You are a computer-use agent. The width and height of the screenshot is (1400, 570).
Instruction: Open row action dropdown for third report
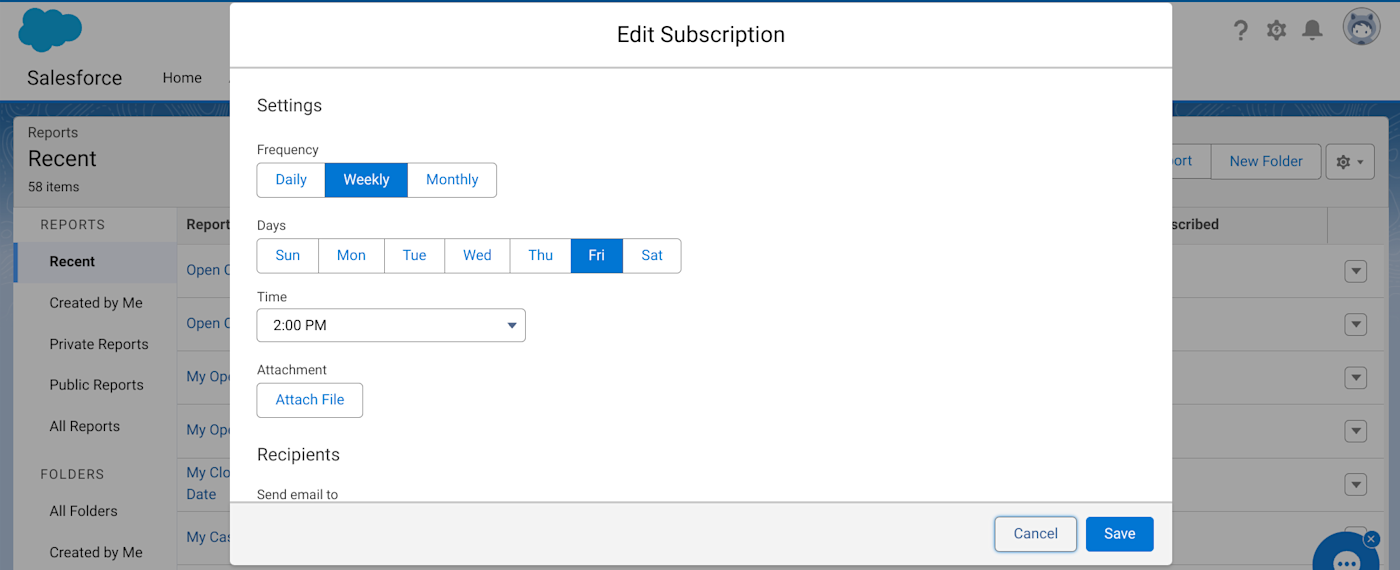pyautogui.click(x=1355, y=378)
